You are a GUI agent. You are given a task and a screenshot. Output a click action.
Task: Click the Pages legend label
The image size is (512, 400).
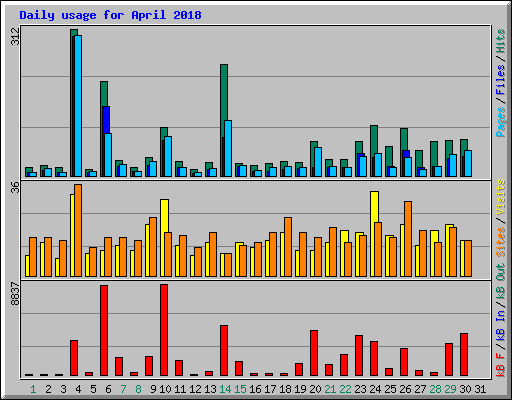[501, 122]
